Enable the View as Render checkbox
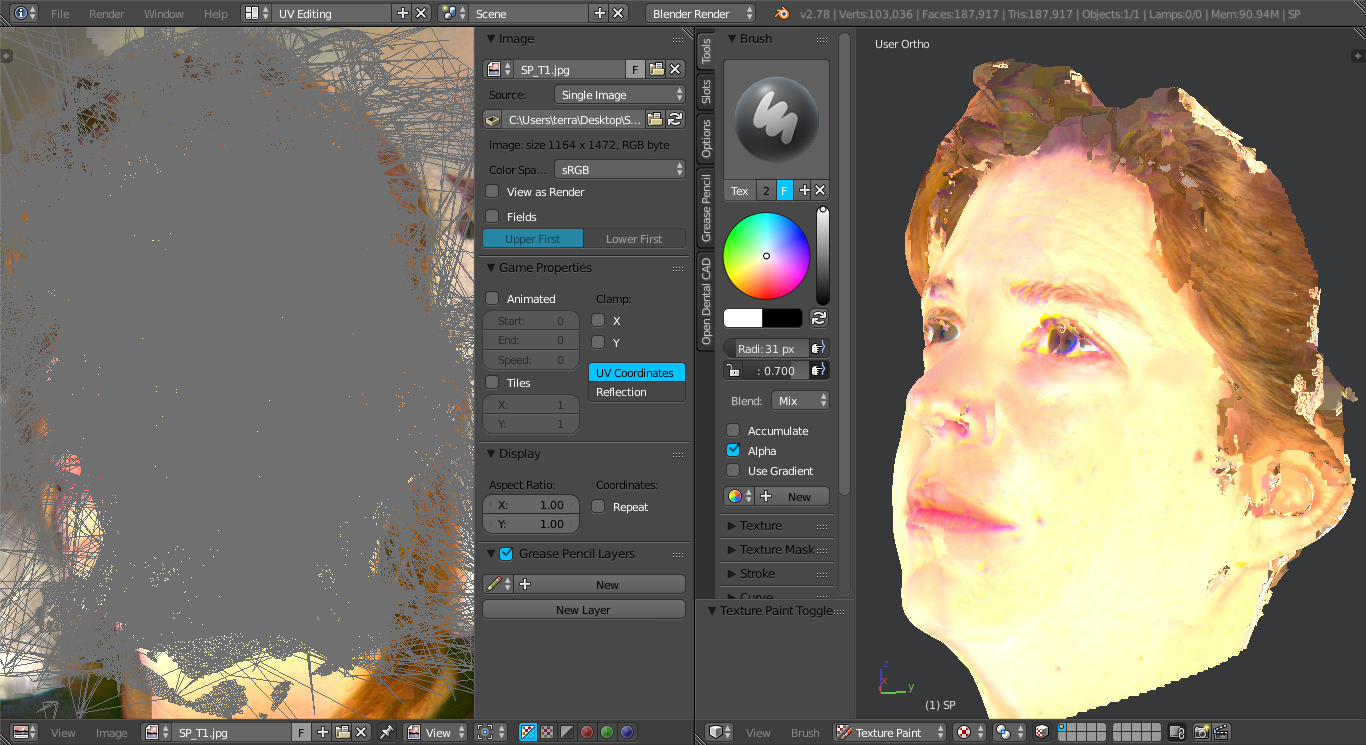Viewport: 1366px width, 745px height. [492, 192]
